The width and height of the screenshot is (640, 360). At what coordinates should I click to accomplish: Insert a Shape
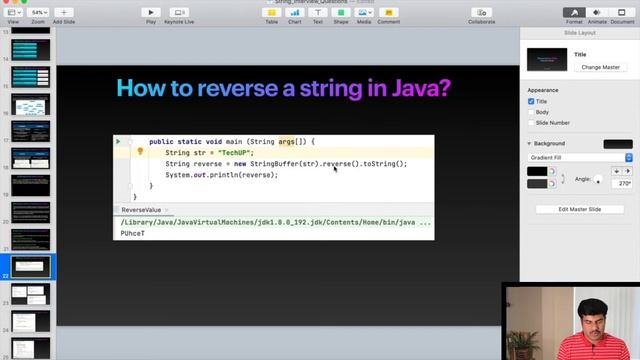click(x=341, y=13)
